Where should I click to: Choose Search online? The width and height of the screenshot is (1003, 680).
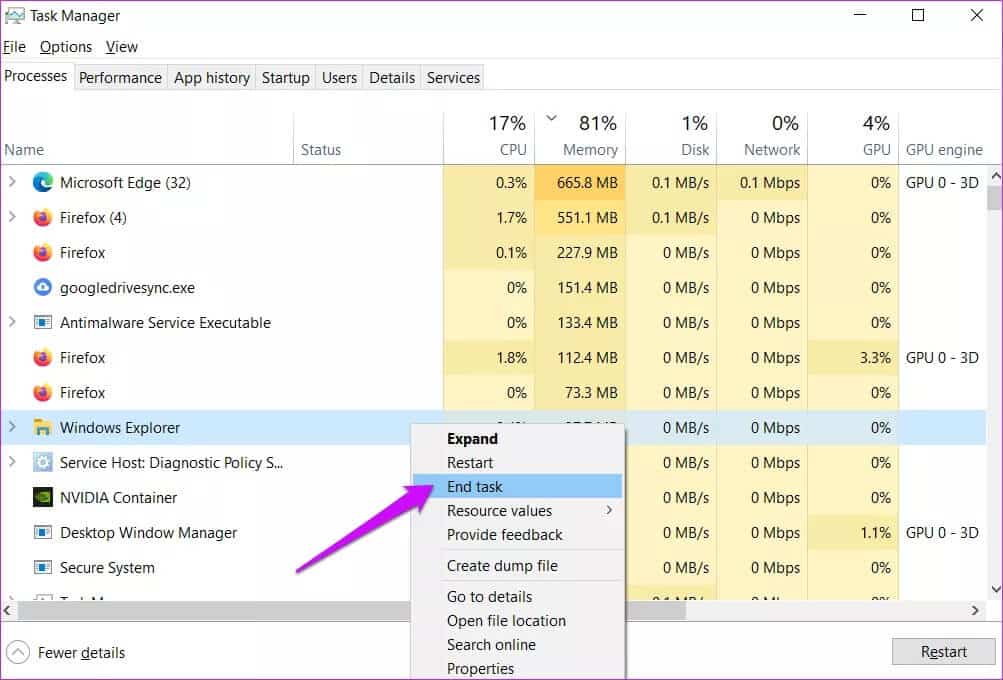pos(517,644)
